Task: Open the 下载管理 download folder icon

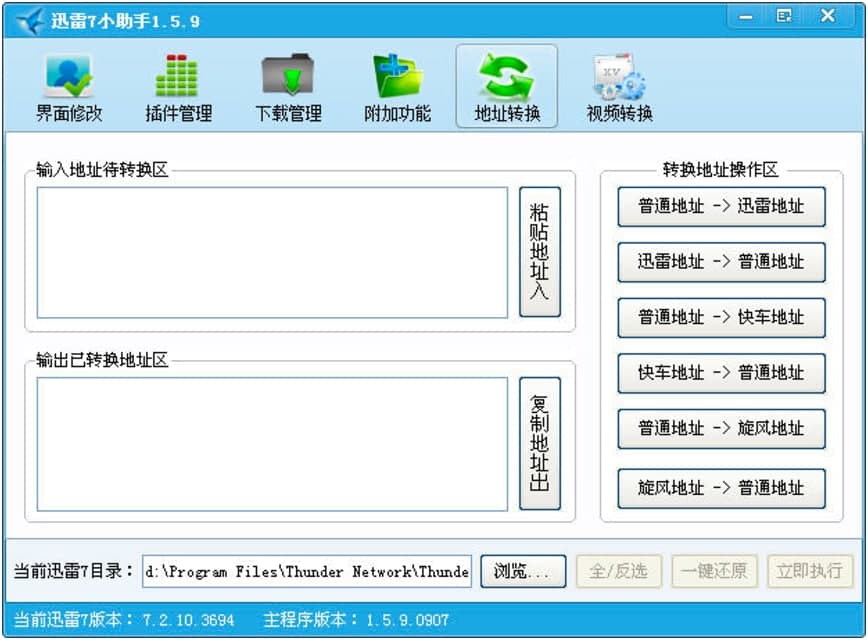Action: [288, 87]
